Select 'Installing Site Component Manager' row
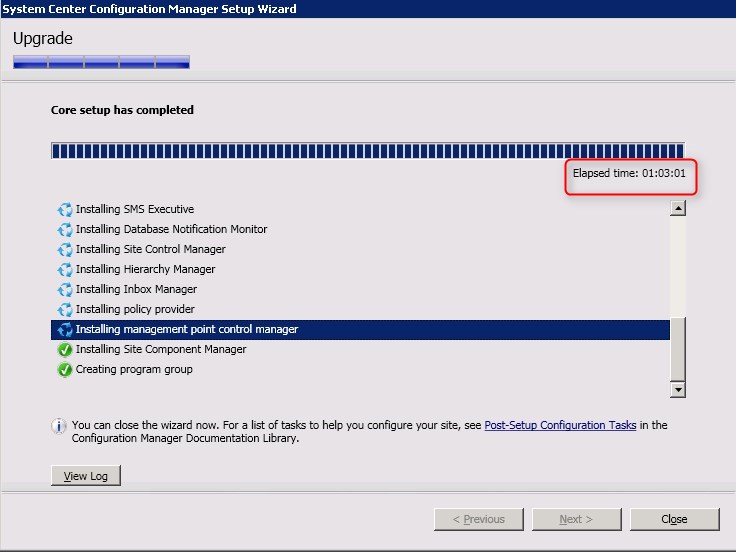The width and height of the screenshot is (736, 552). pyautogui.click(x=360, y=350)
